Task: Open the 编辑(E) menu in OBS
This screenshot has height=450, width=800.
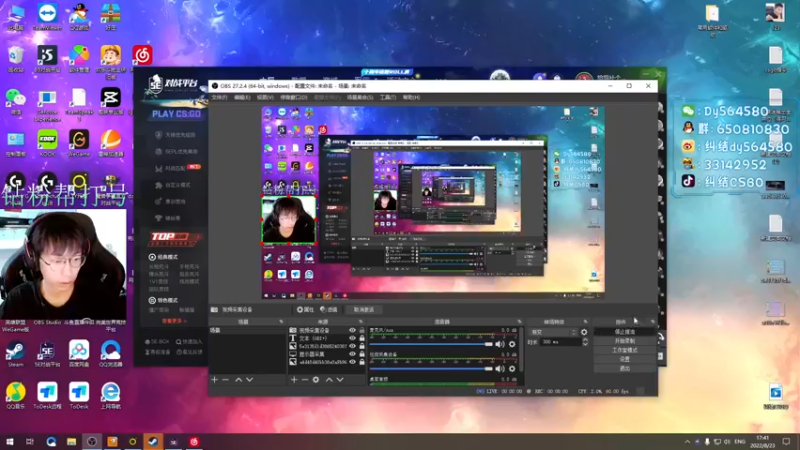Action: [242, 97]
